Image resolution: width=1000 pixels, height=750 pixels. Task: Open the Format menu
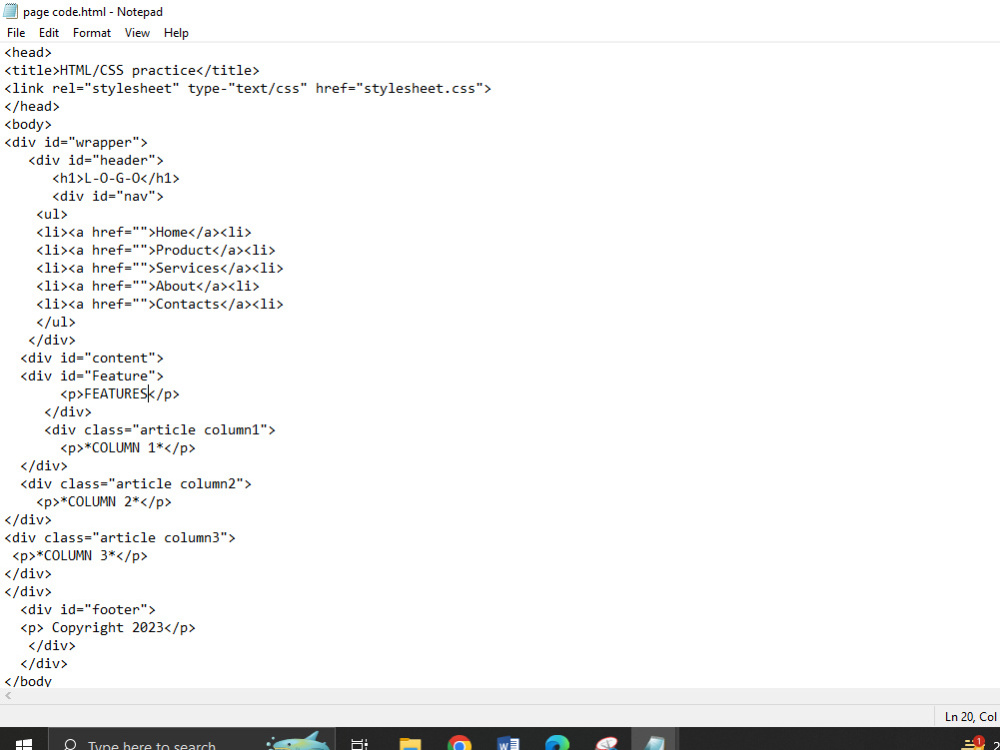point(92,33)
